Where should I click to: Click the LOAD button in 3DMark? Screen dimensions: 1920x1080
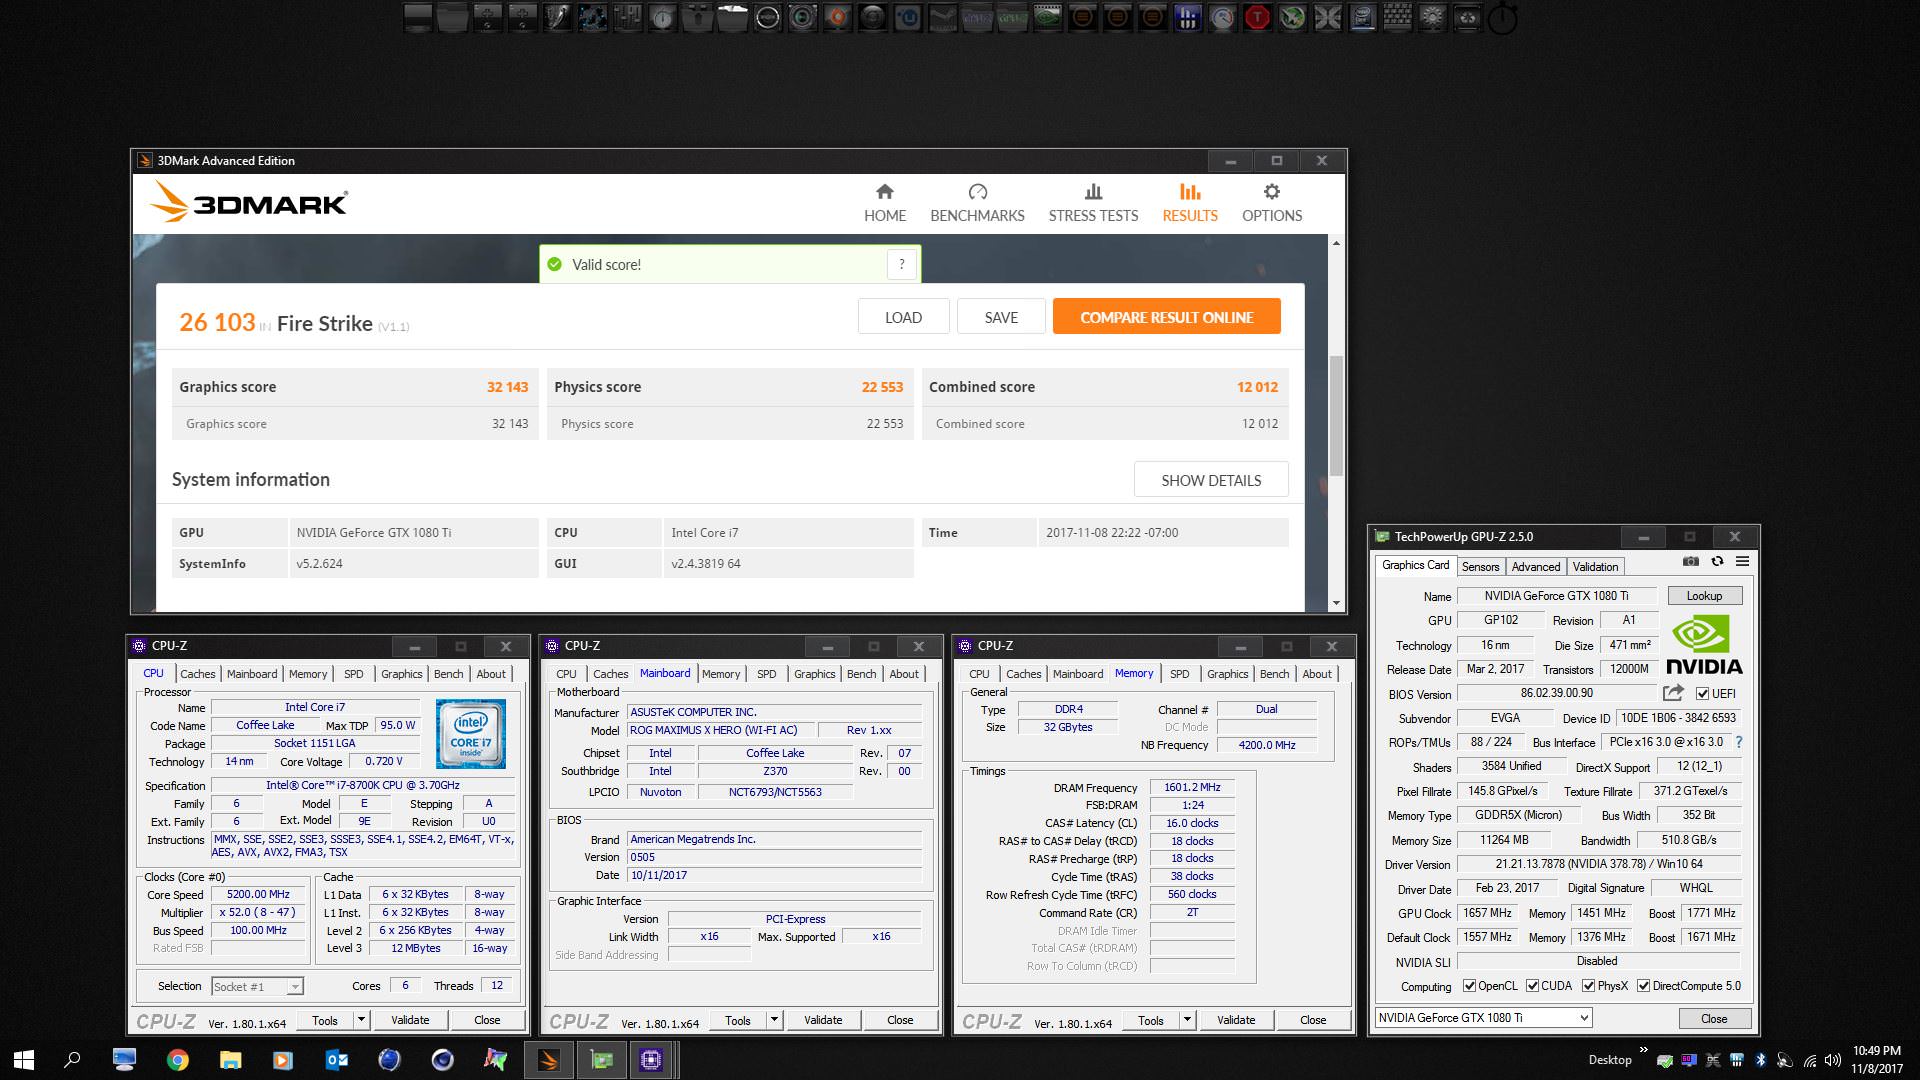coord(903,317)
